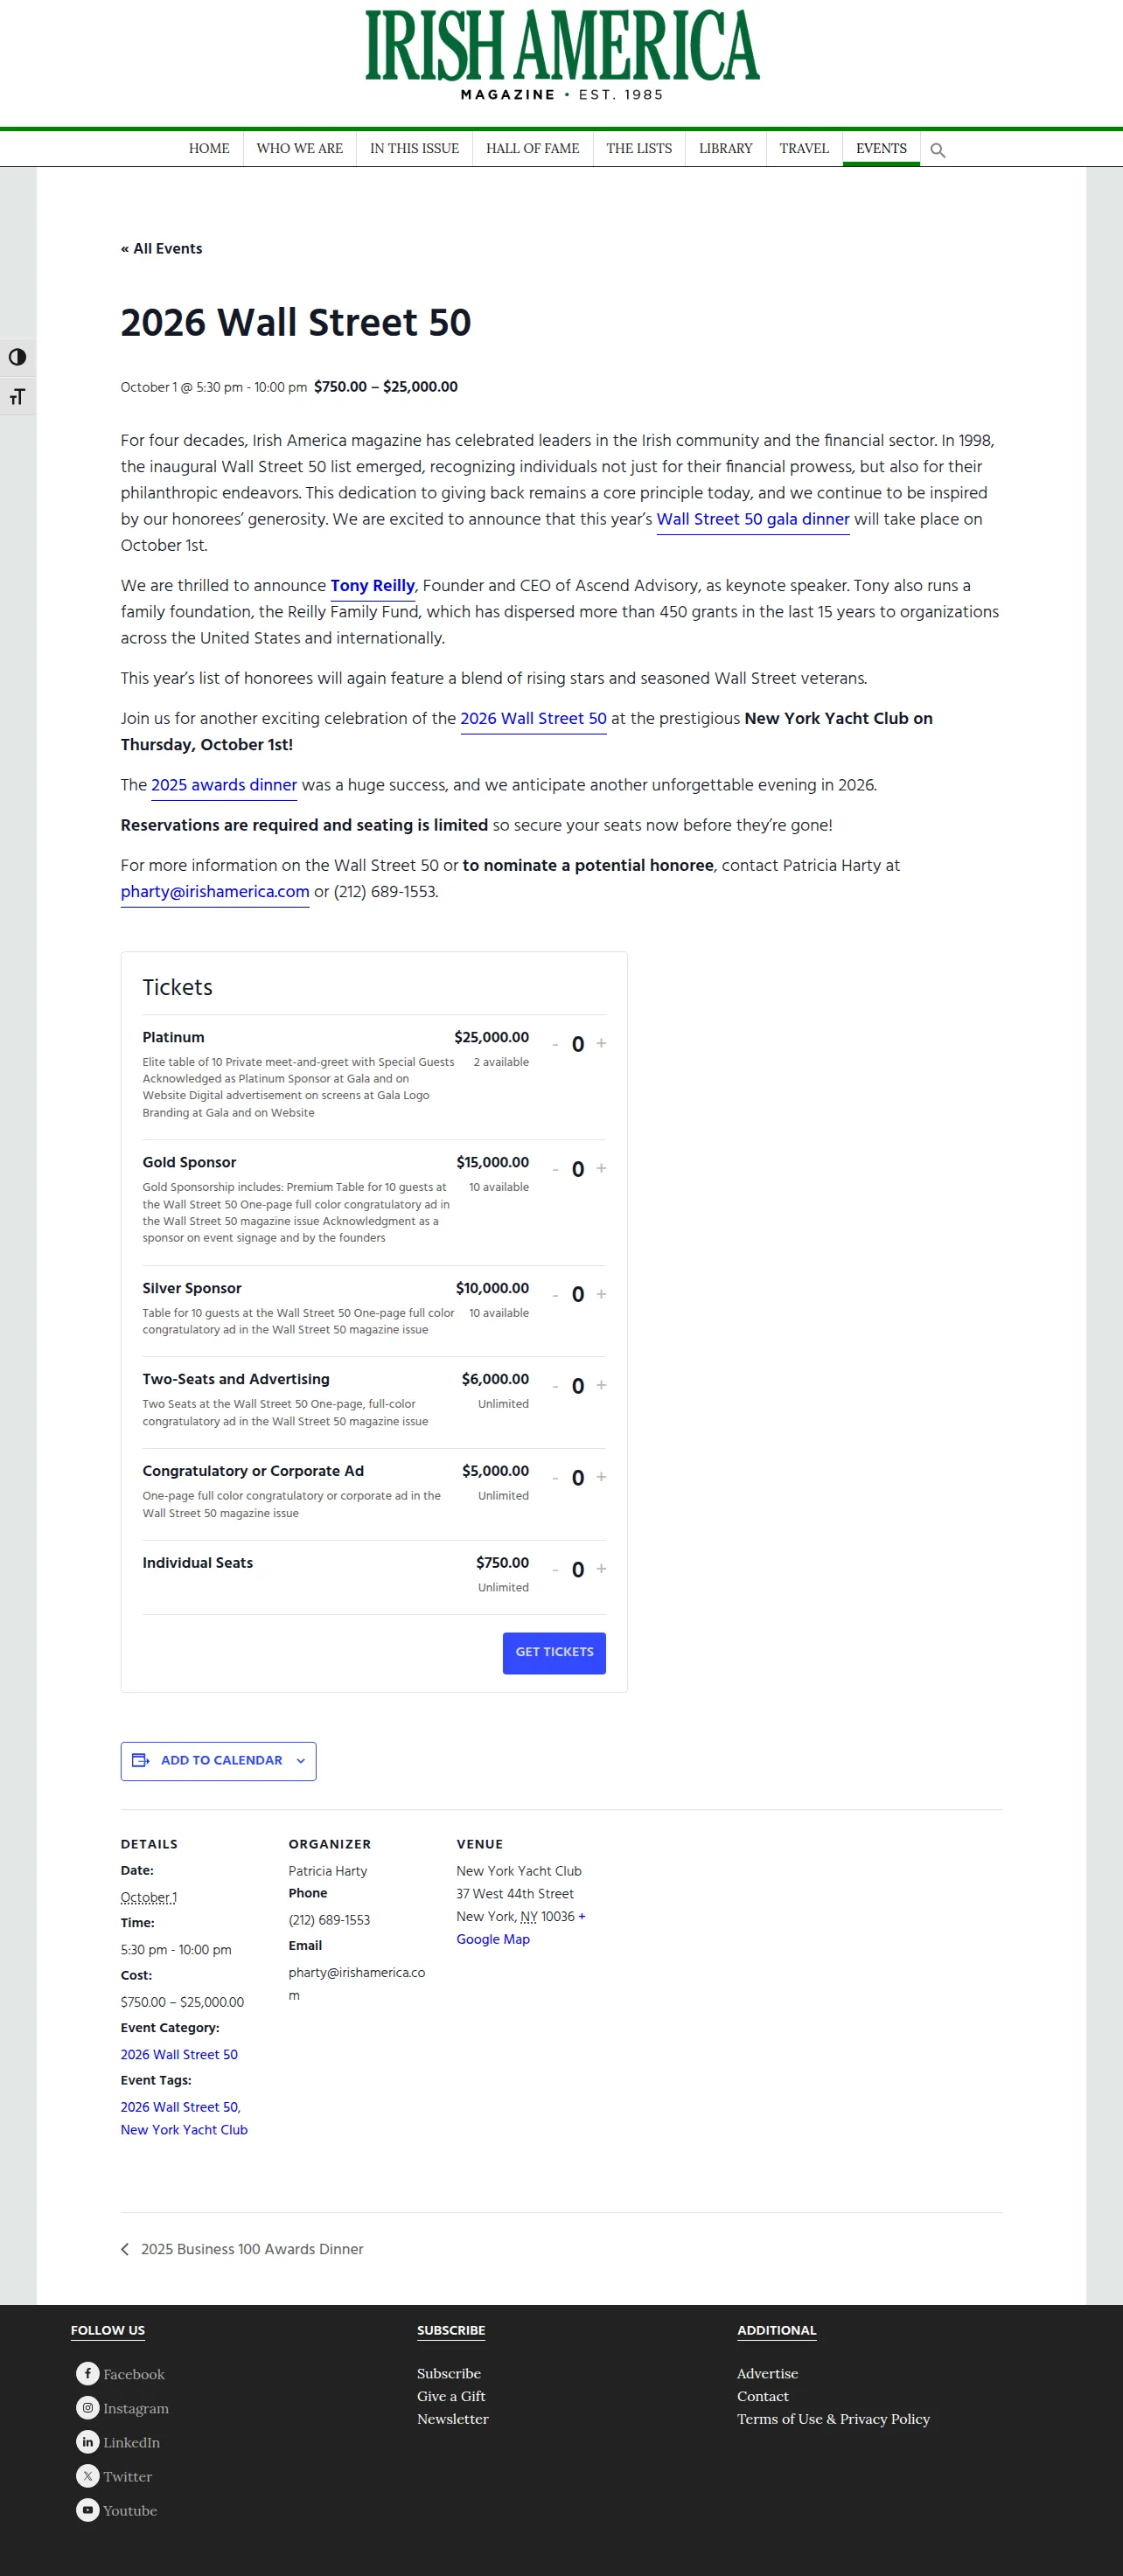The image size is (1123, 2576).
Task: Increase Individual Seats ticket quantity
Action: pyautogui.click(x=601, y=1569)
